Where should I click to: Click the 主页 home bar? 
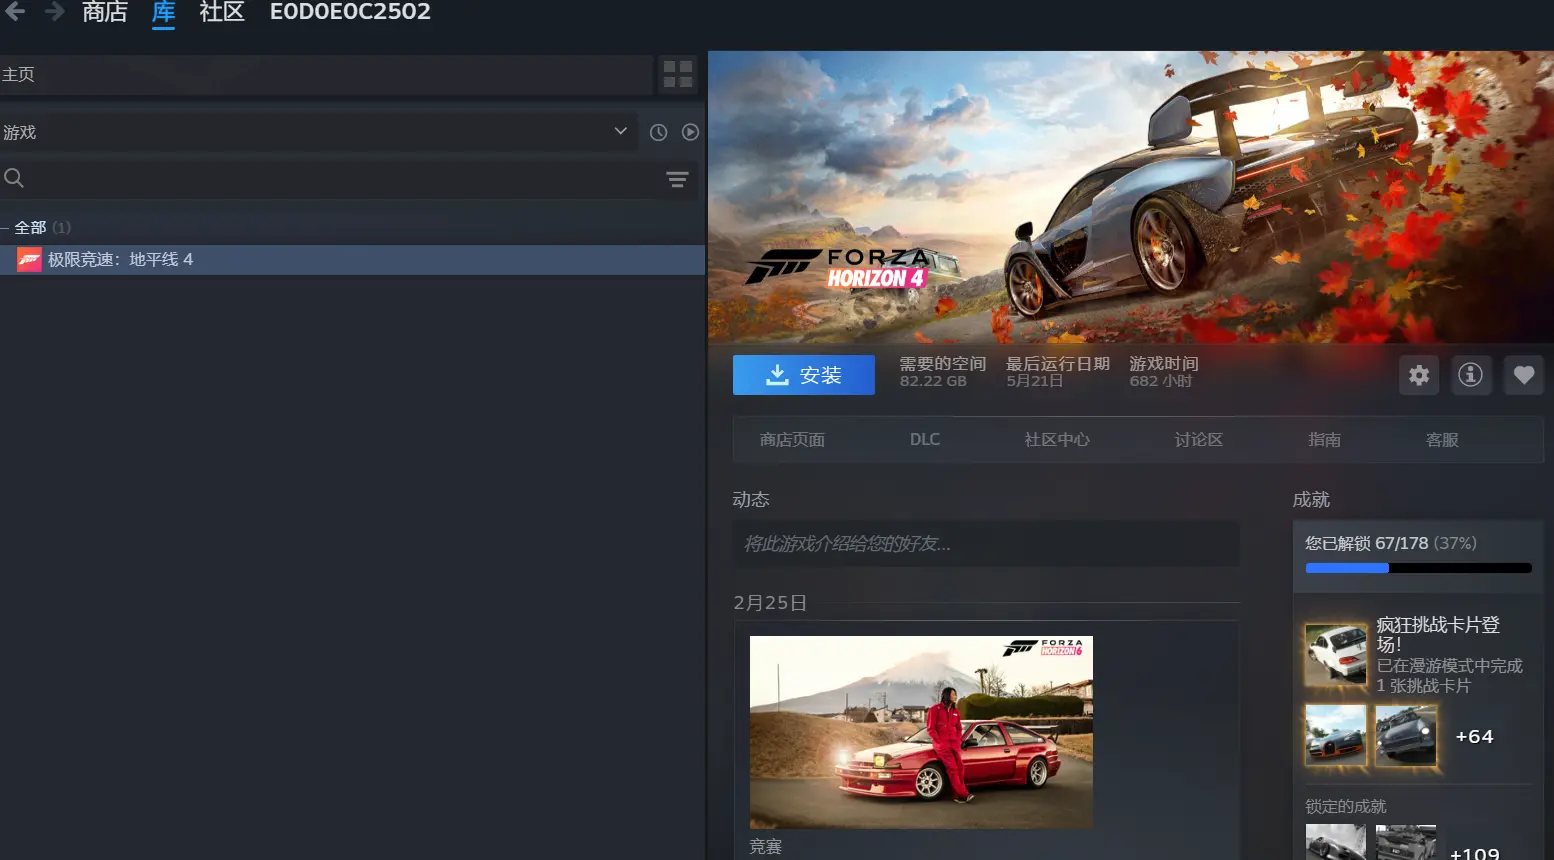coord(326,75)
